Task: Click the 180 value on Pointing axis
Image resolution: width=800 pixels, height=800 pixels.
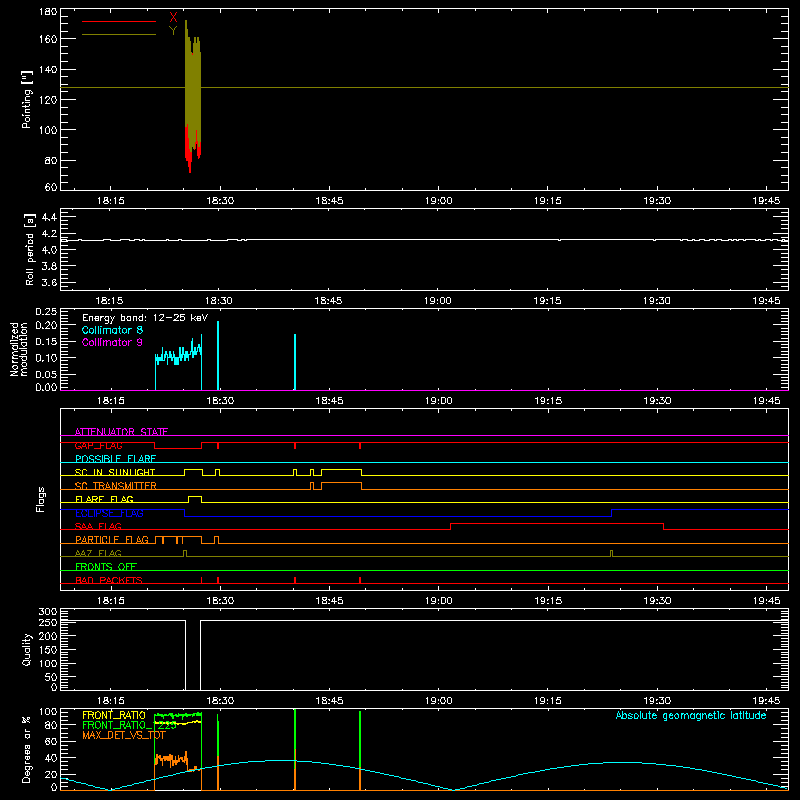Action: 48,12
